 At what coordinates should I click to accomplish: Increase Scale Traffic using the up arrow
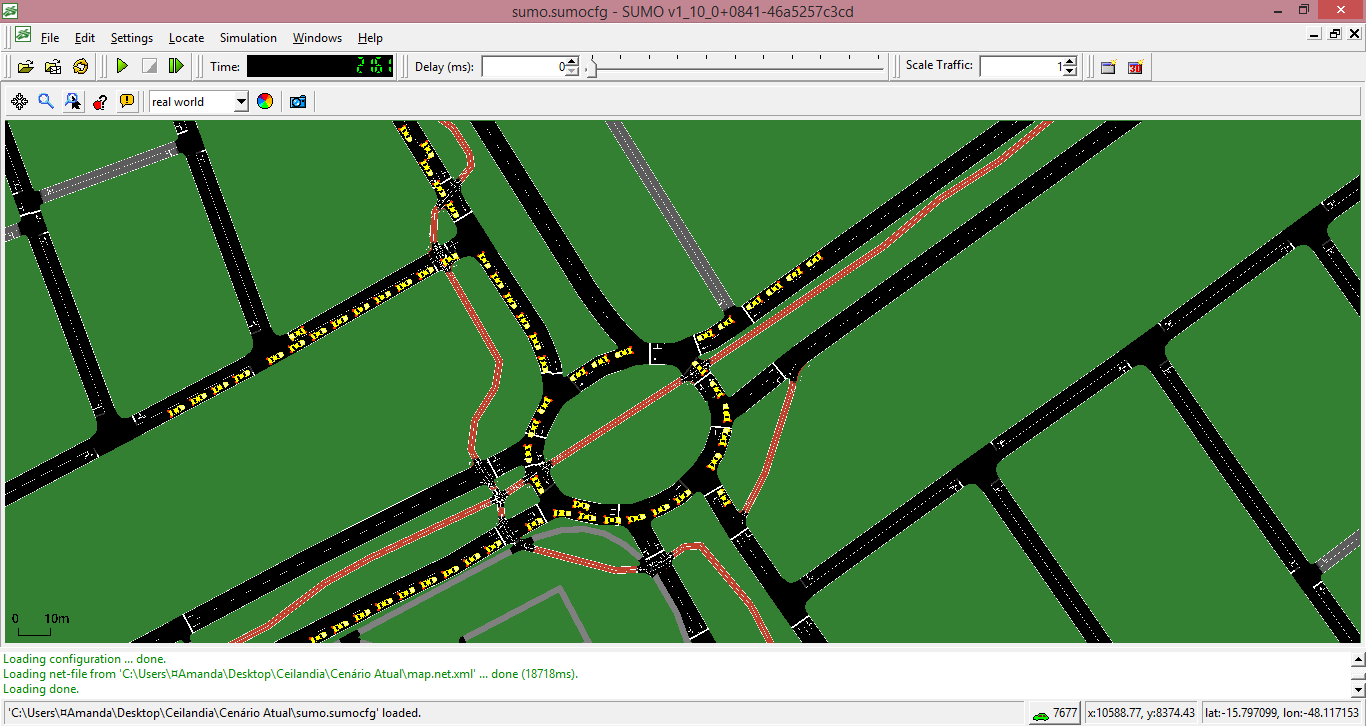coord(1070,62)
